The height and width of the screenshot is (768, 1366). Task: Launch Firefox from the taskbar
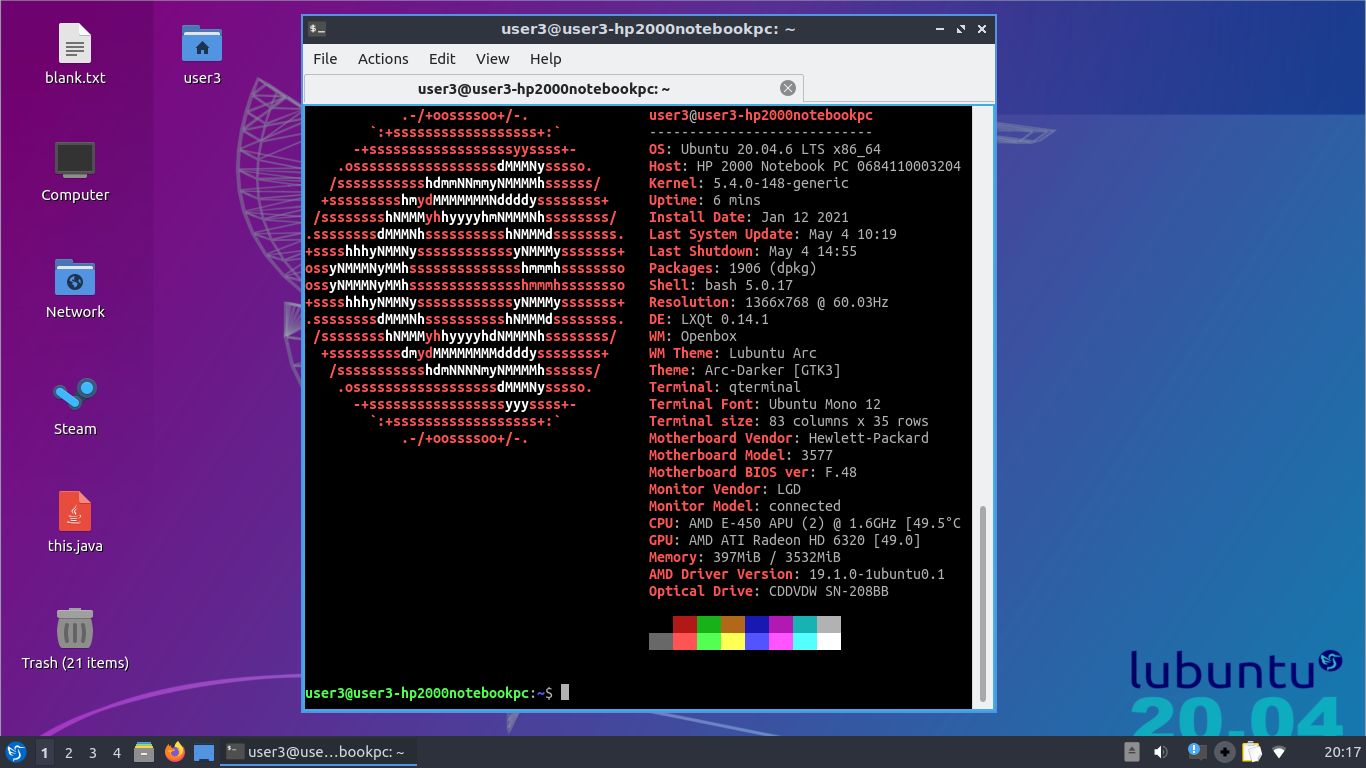(174, 752)
